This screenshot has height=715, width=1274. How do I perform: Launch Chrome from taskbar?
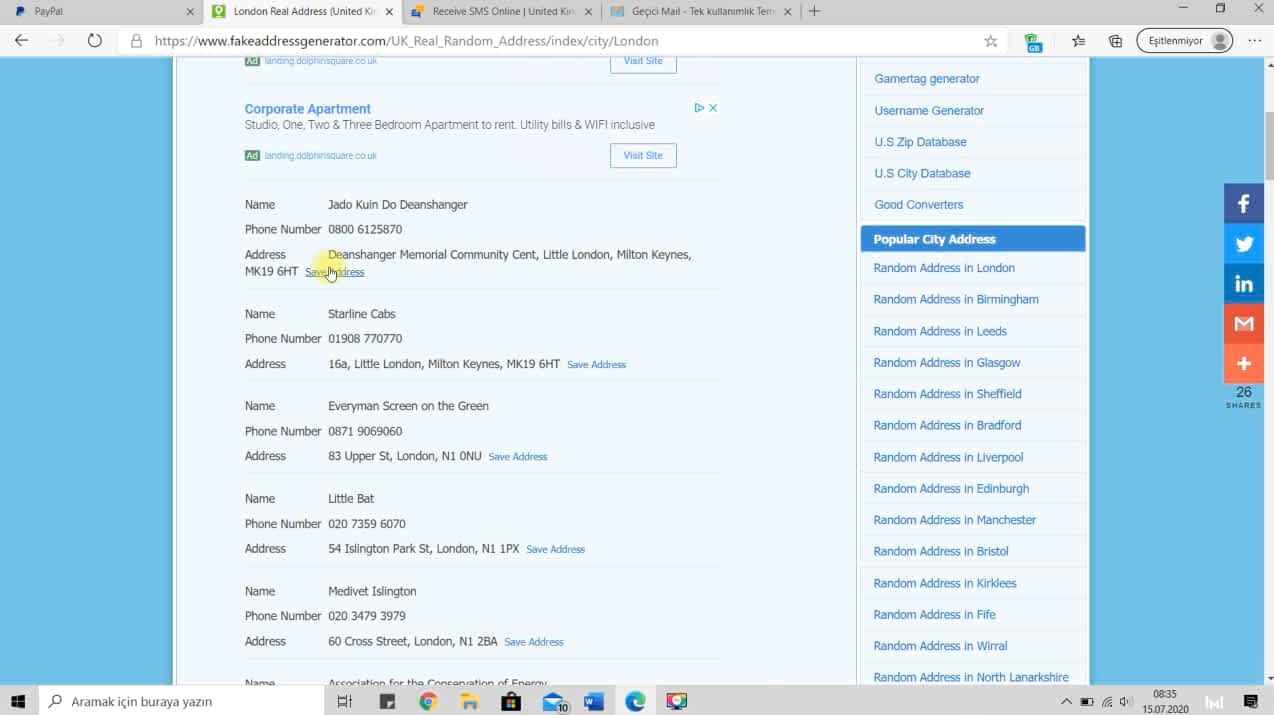click(428, 701)
